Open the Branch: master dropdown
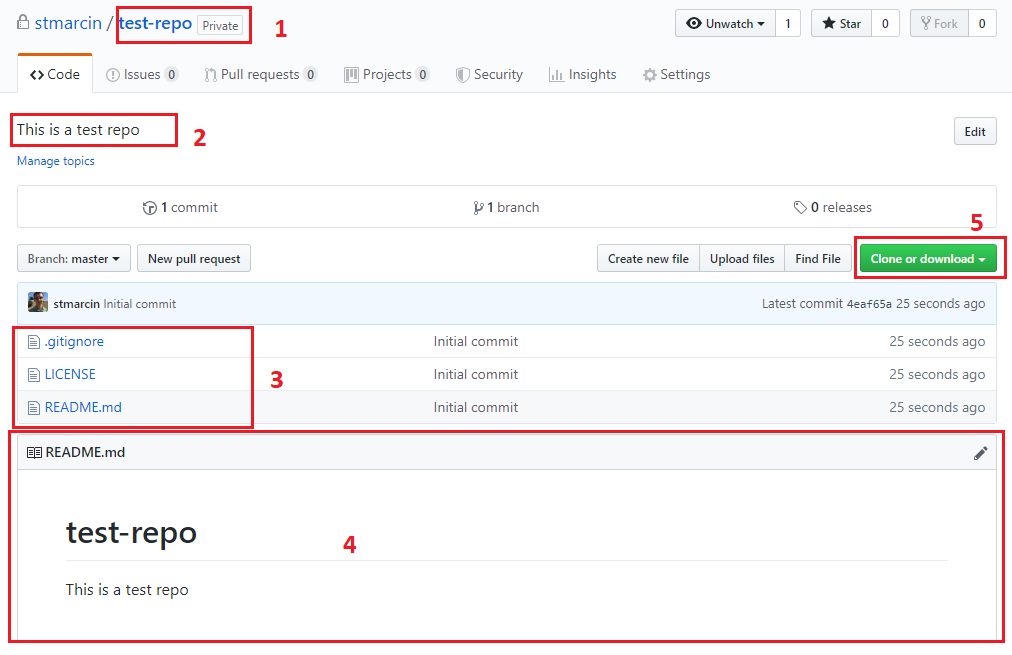1012x655 pixels. [74, 259]
